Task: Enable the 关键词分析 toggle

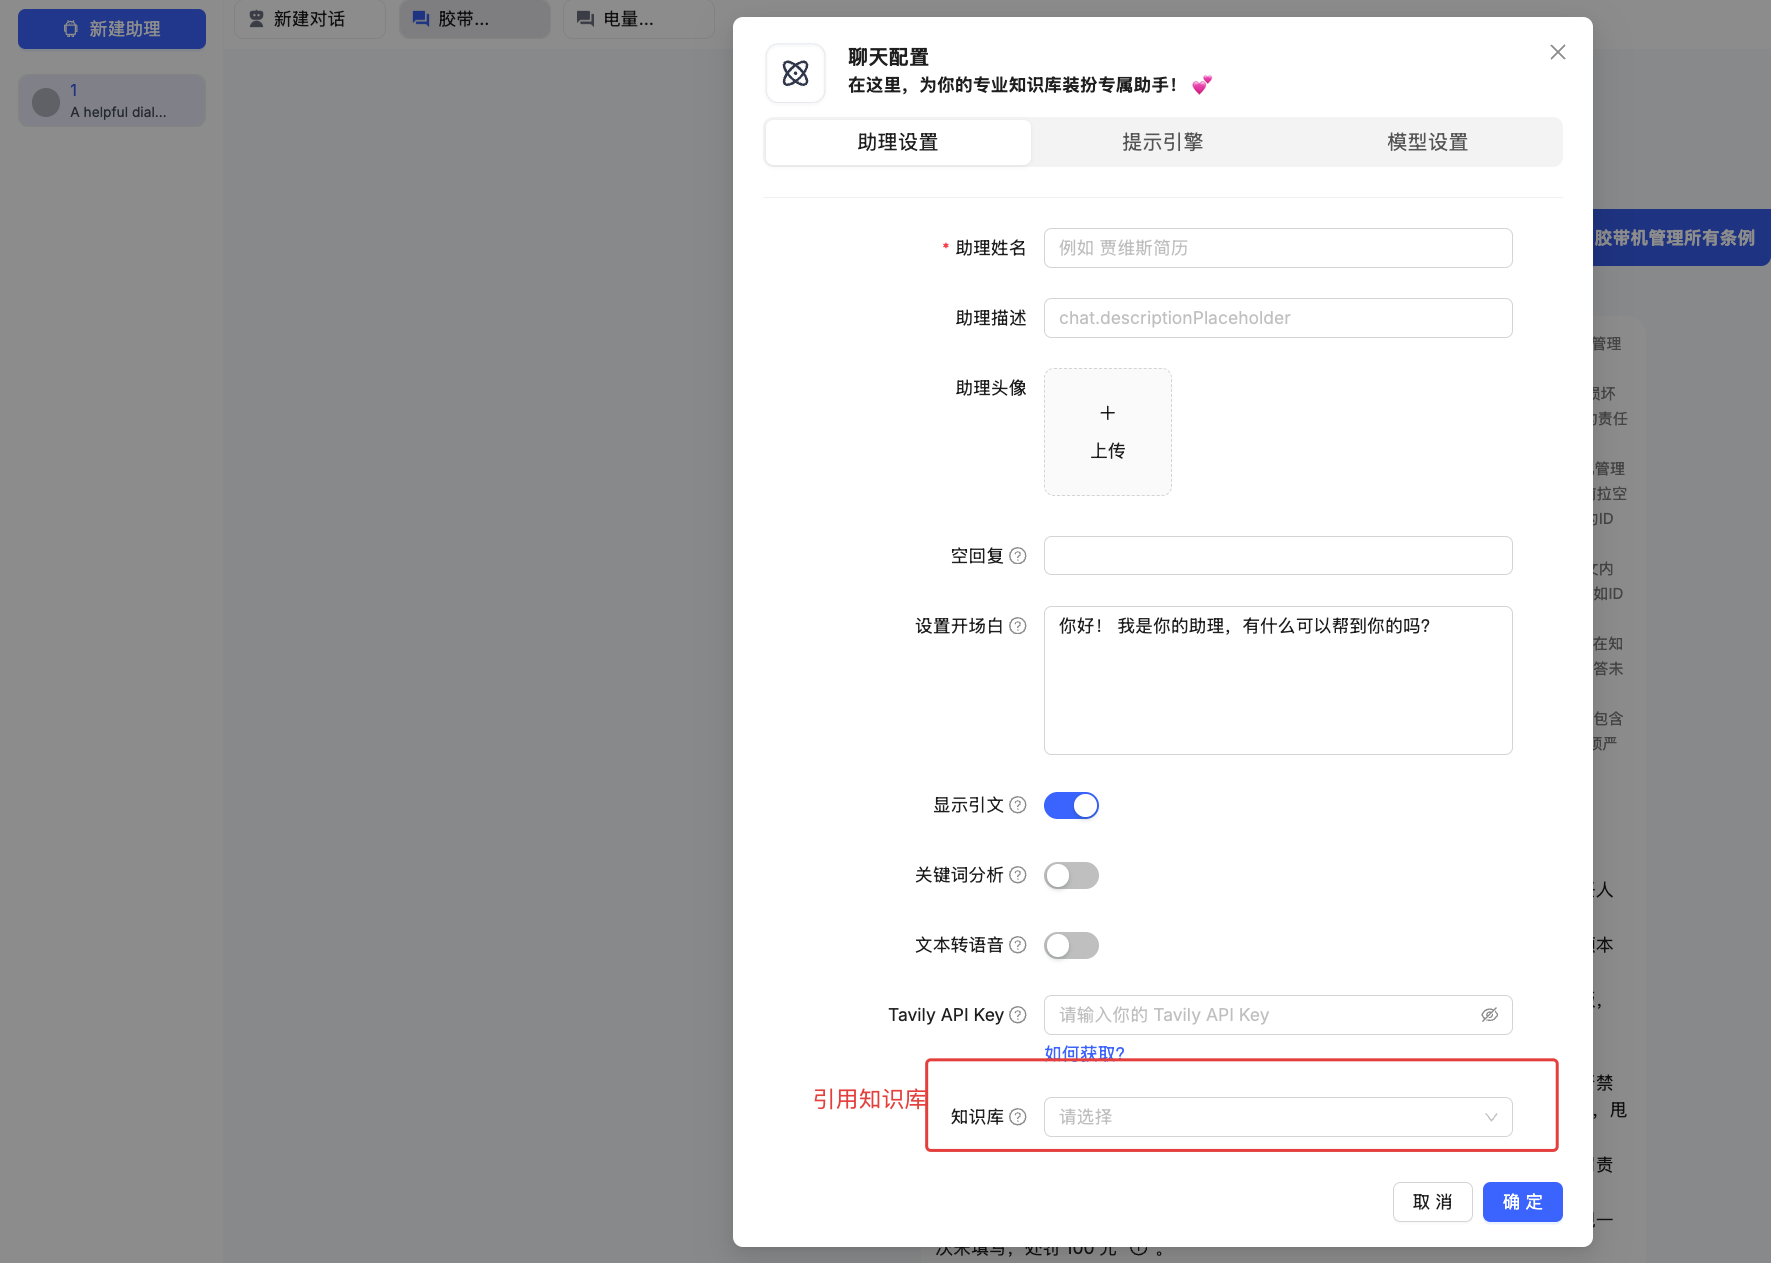Action: (x=1071, y=875)
